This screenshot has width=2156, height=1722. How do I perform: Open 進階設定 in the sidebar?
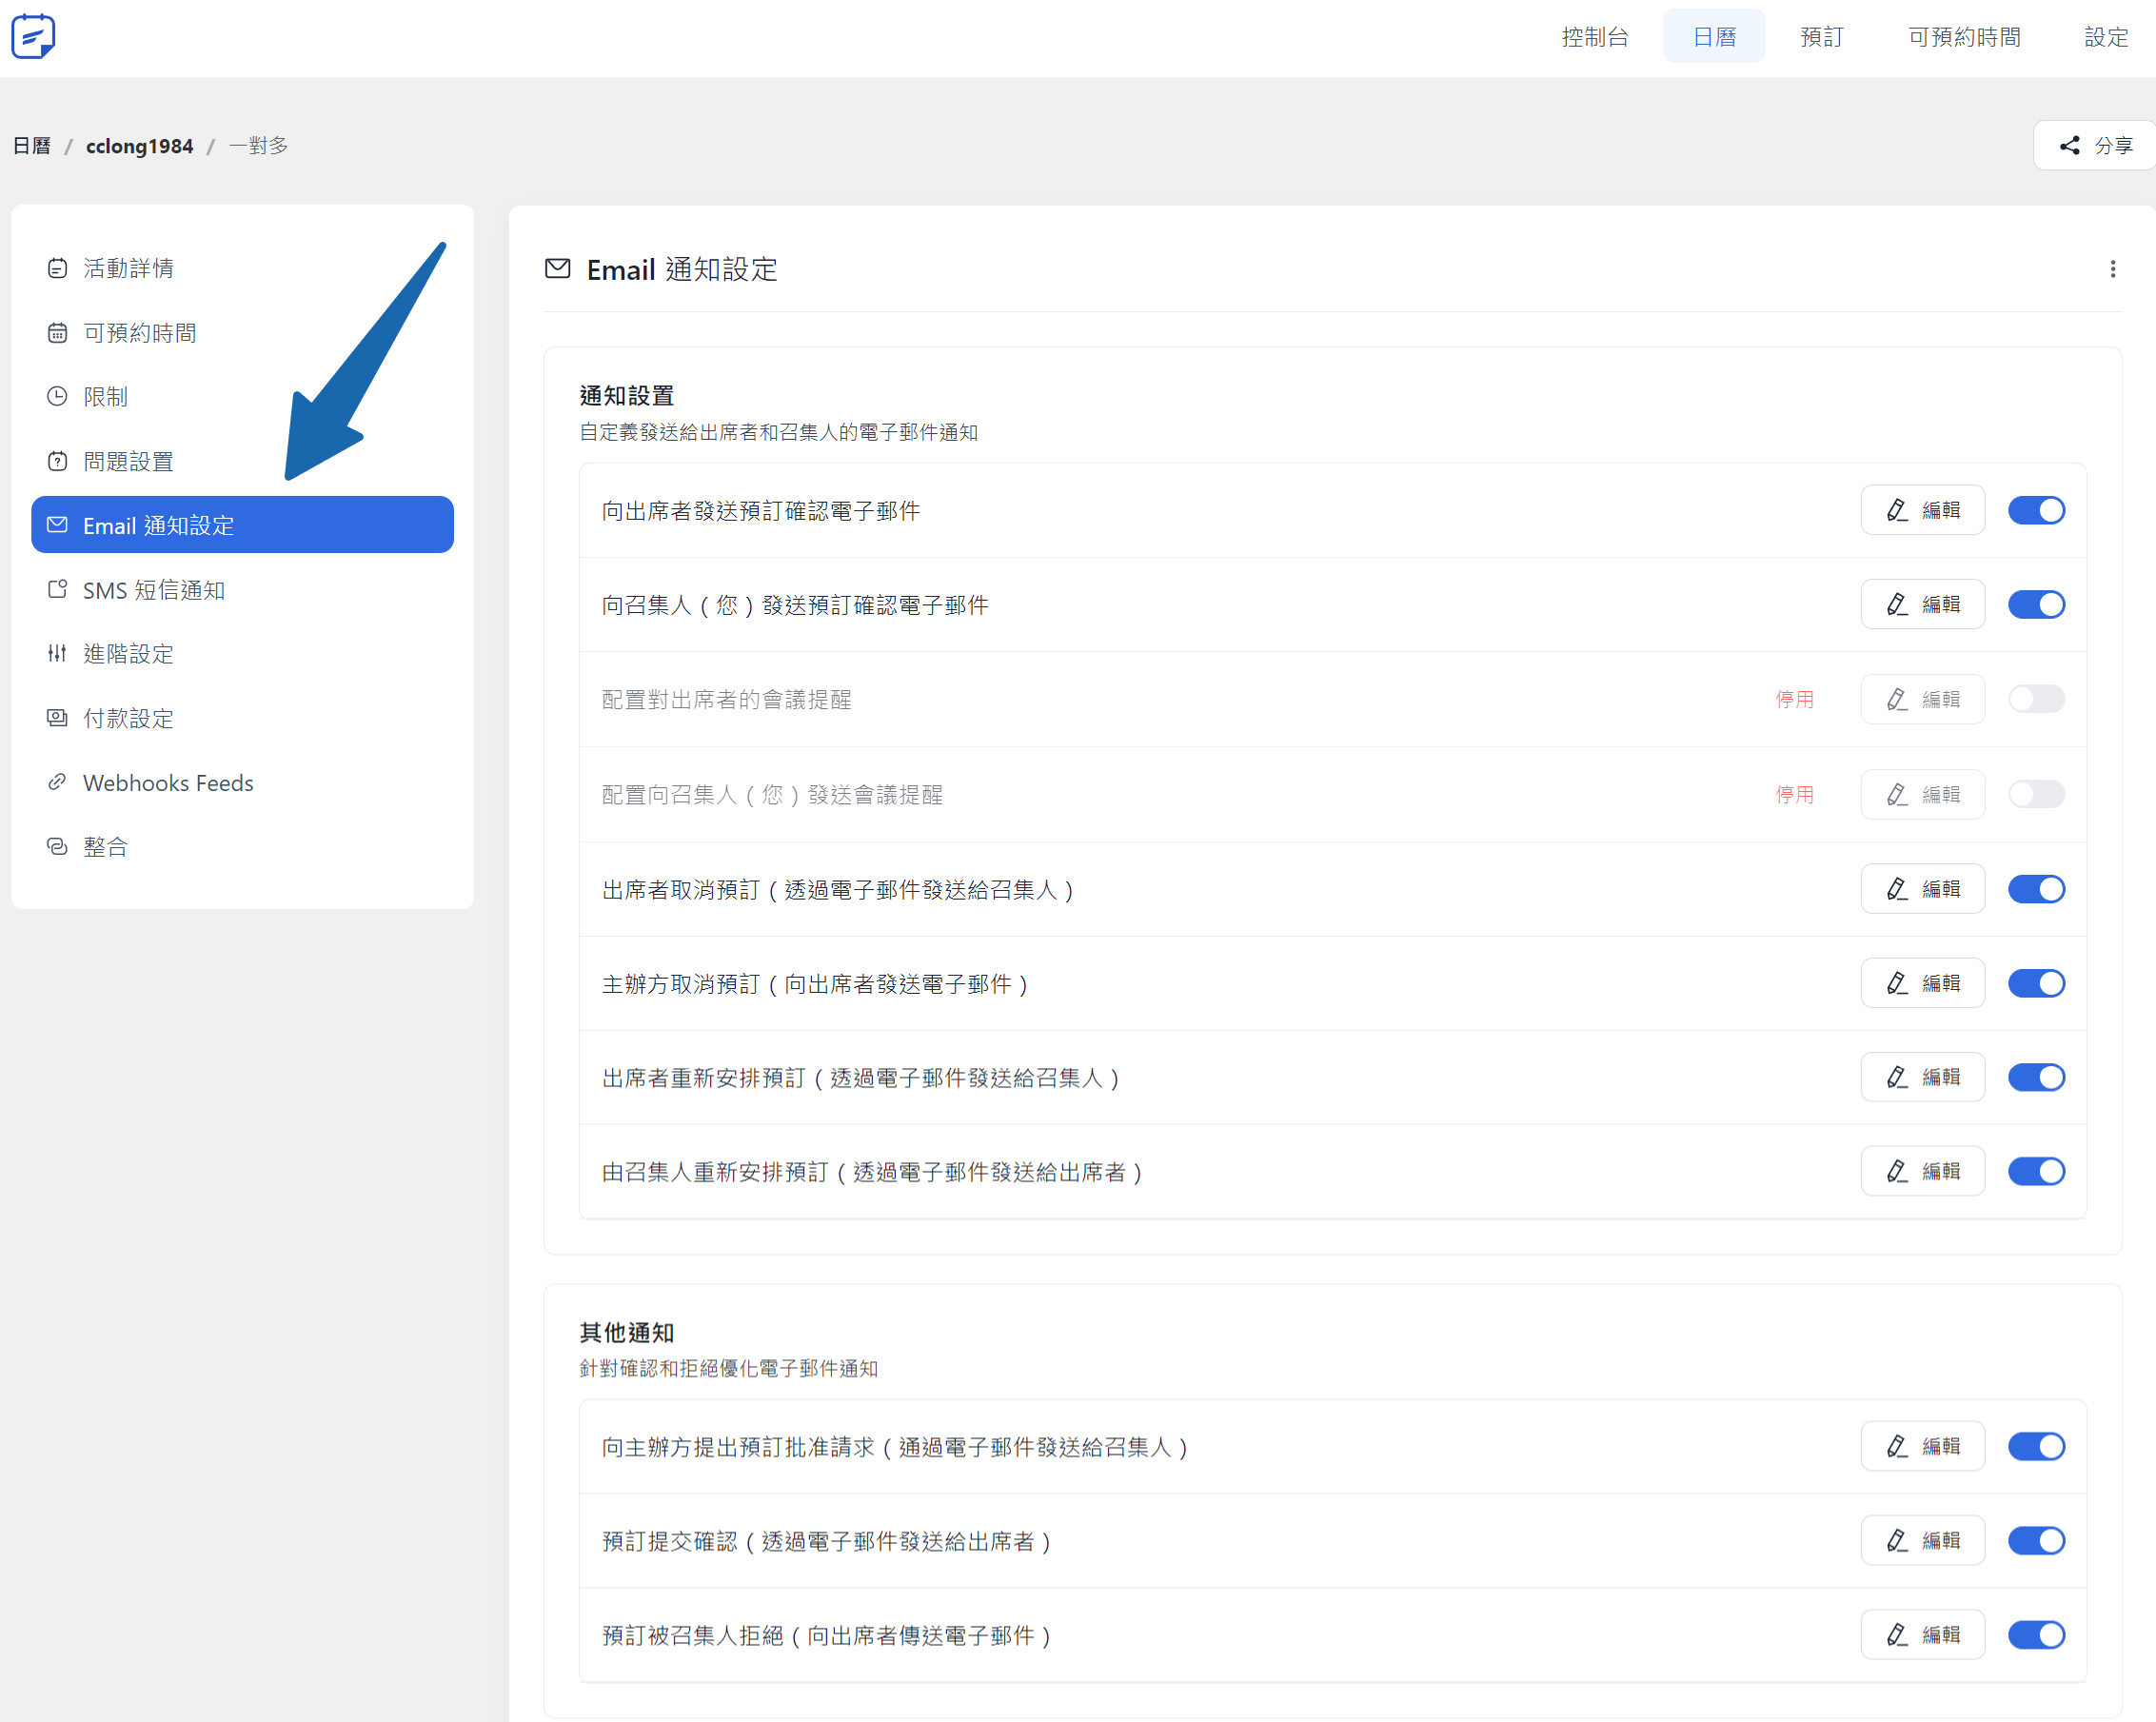click(128, 654)
